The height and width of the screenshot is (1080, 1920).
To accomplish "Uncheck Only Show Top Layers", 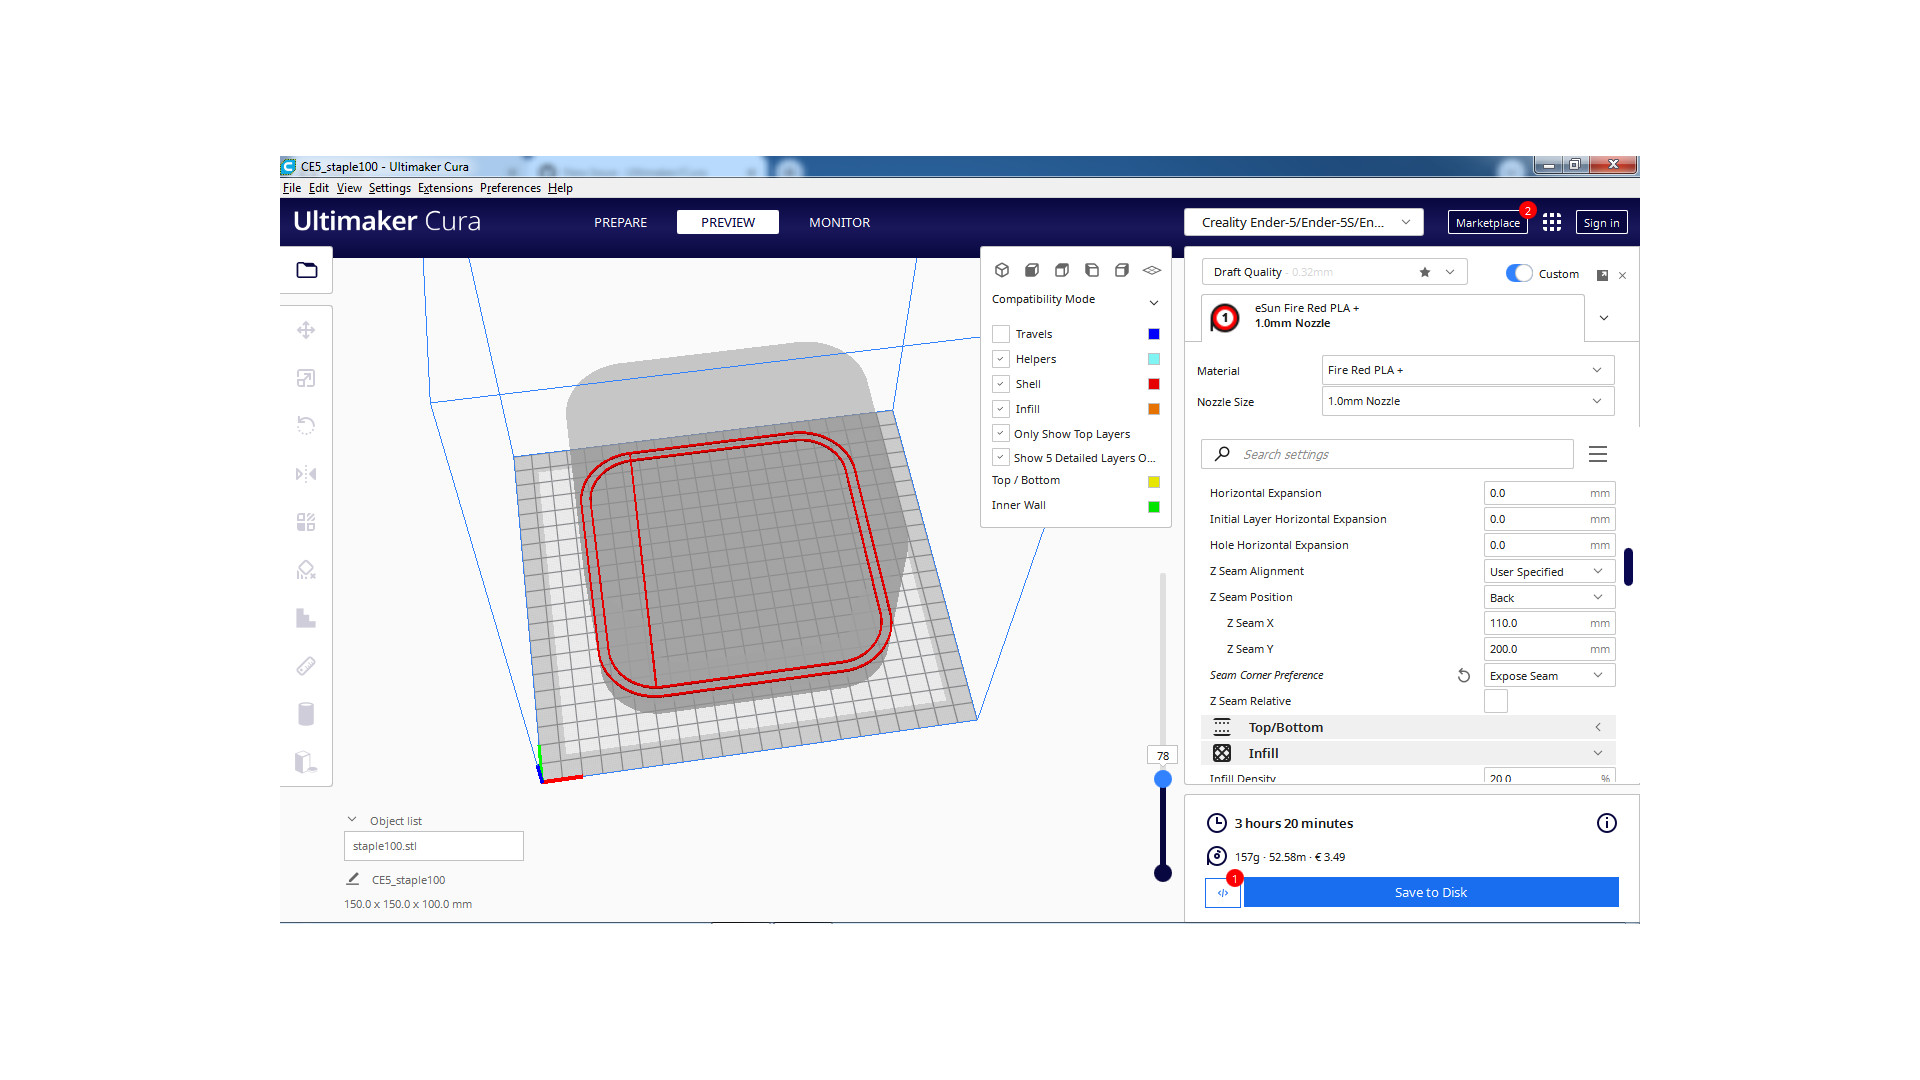I will coord(1000,432).
